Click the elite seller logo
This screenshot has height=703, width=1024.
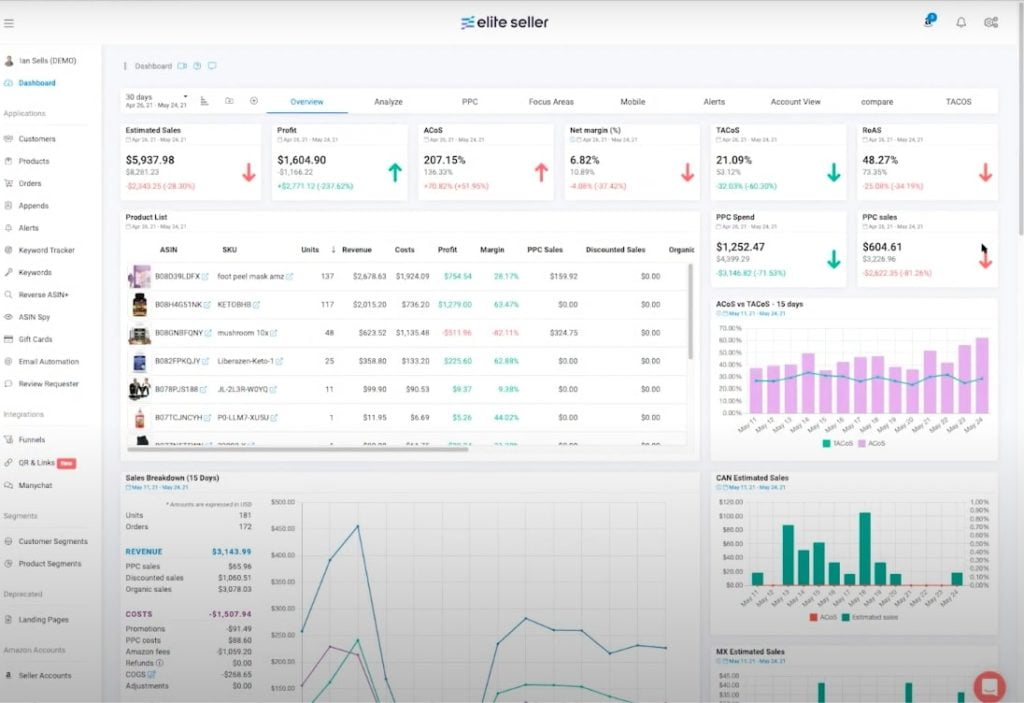(x=504, y=22)
